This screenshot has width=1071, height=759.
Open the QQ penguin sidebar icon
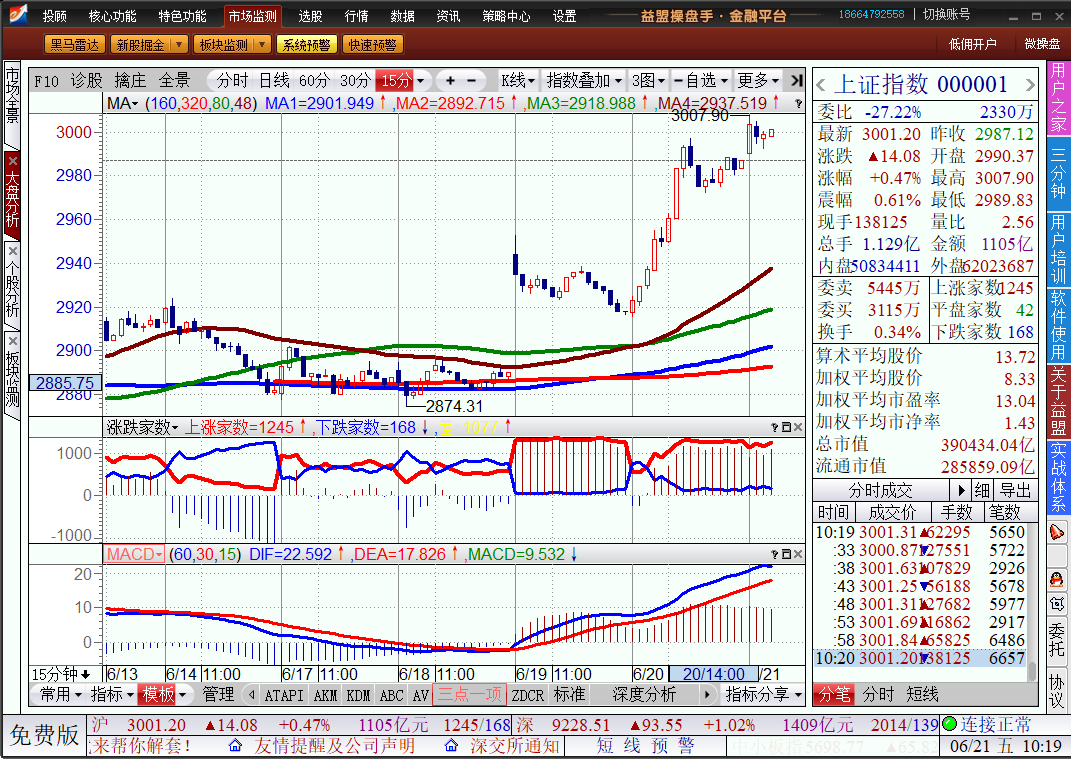(1057, 581)
